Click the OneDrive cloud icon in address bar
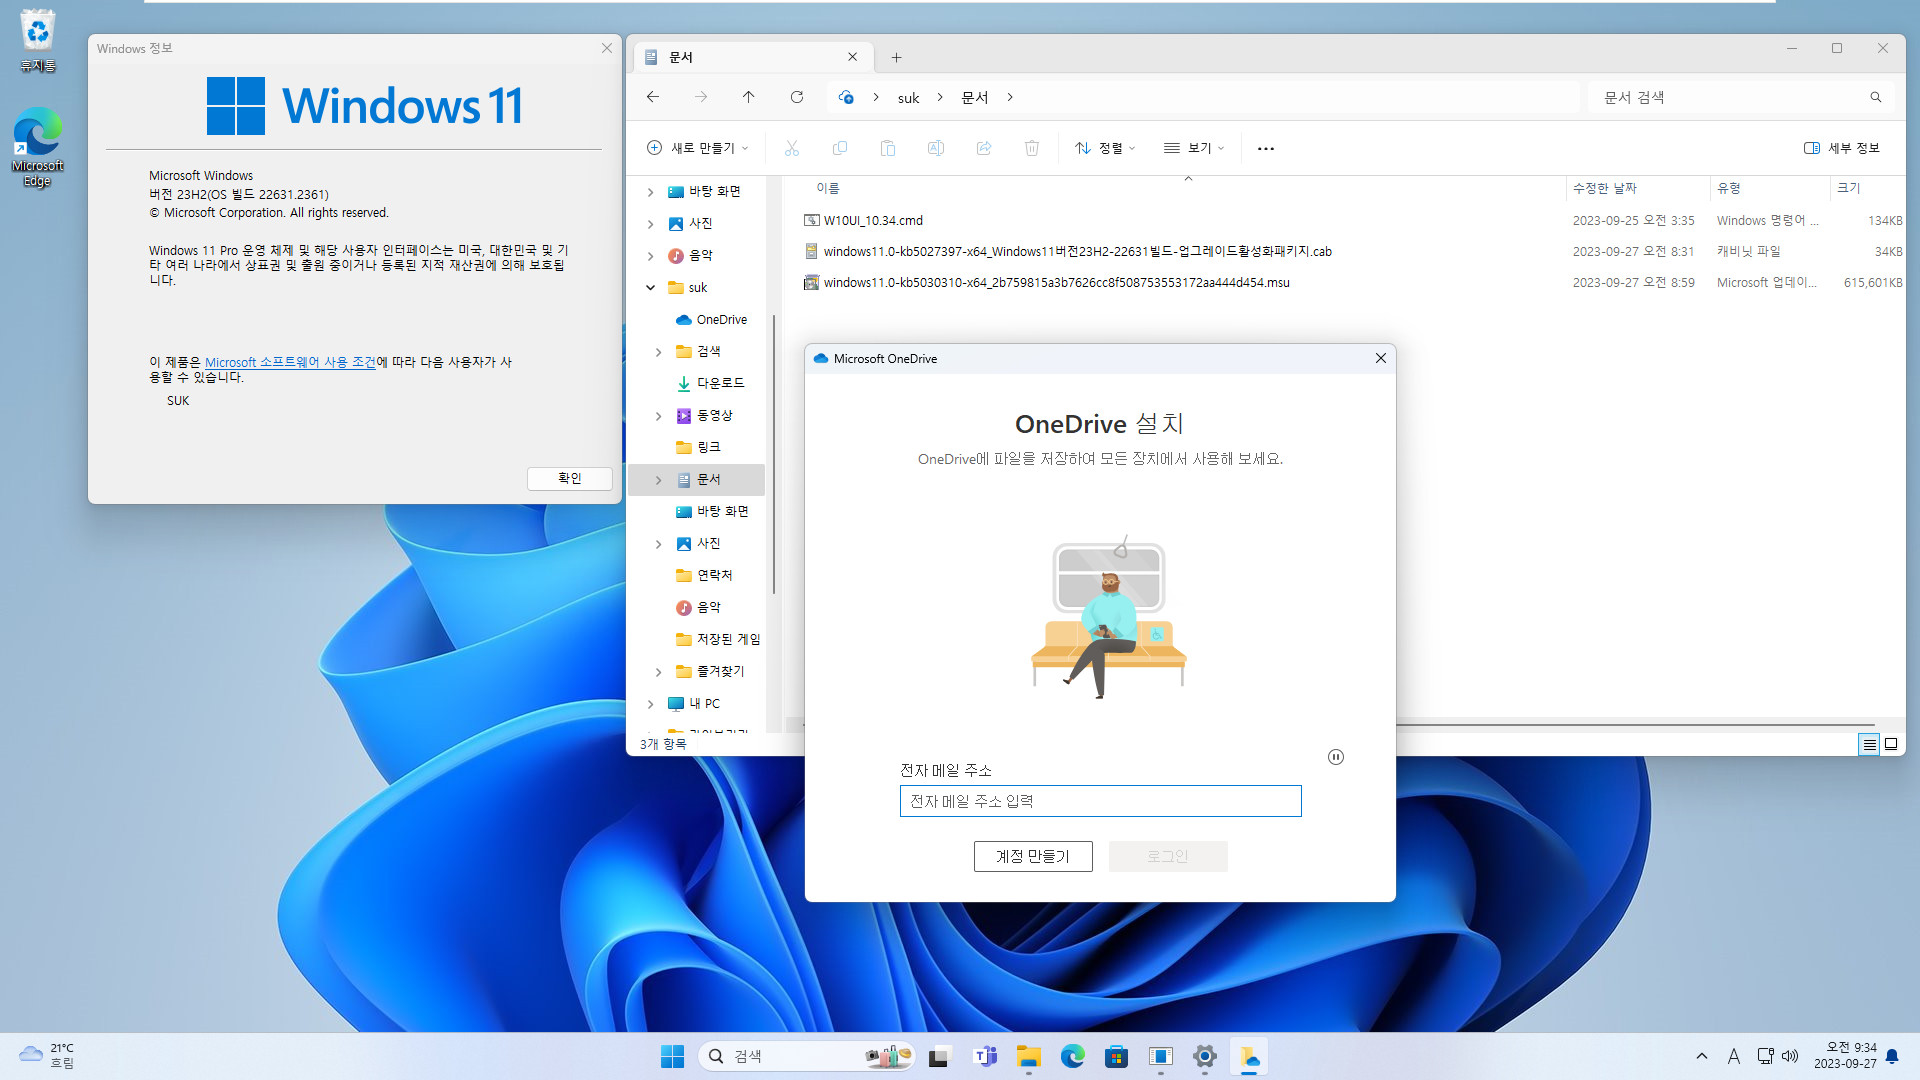The width and height of the screenshot is (1920, 1080). click(846, 97)
